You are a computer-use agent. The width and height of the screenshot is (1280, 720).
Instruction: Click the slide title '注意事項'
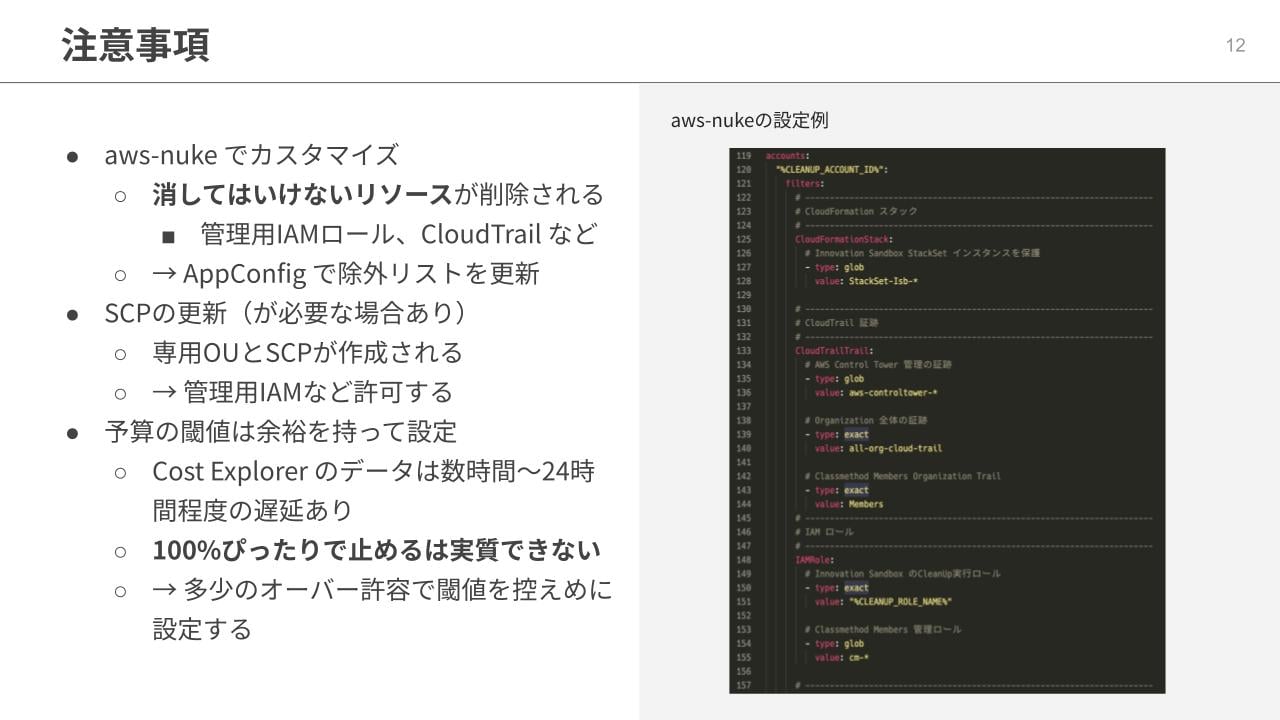click(135, 45)
